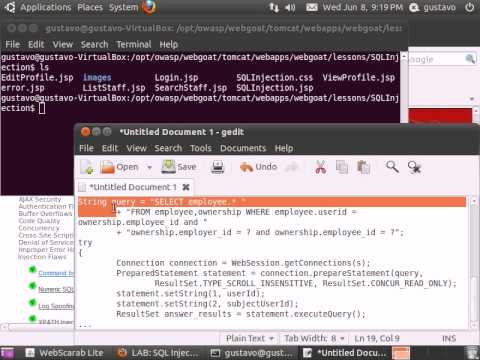The image size is (480, 360).
Task: Launch Firefox from the top panel icon
Action: [x=149, y=7]
